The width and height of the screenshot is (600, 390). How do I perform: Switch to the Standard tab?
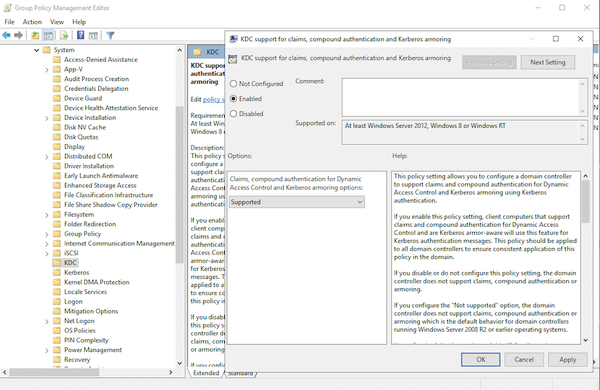[x=240, y=374]
